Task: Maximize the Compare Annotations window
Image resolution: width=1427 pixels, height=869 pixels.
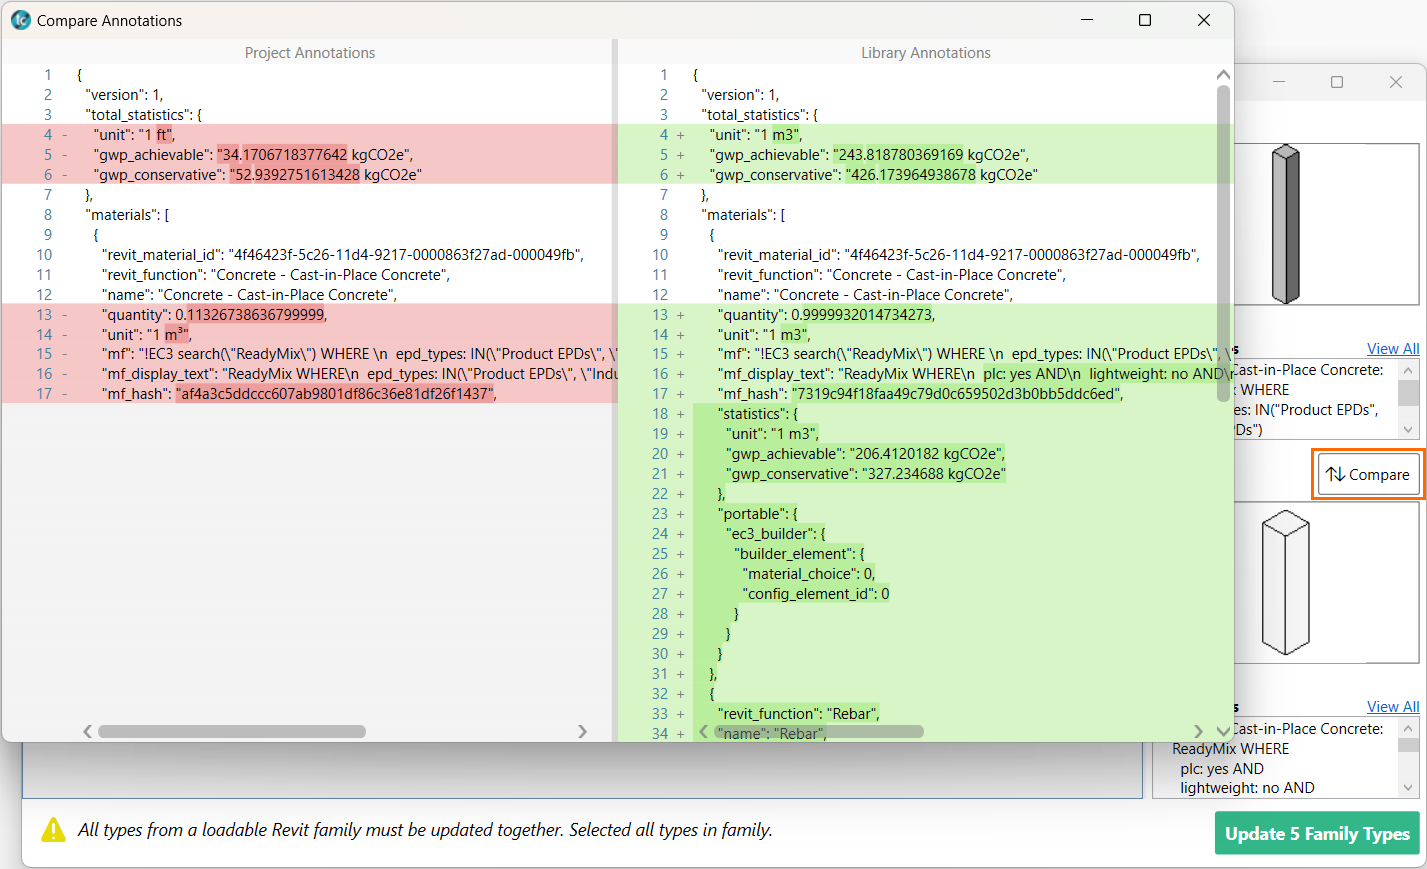Action: click(1145, 20)
